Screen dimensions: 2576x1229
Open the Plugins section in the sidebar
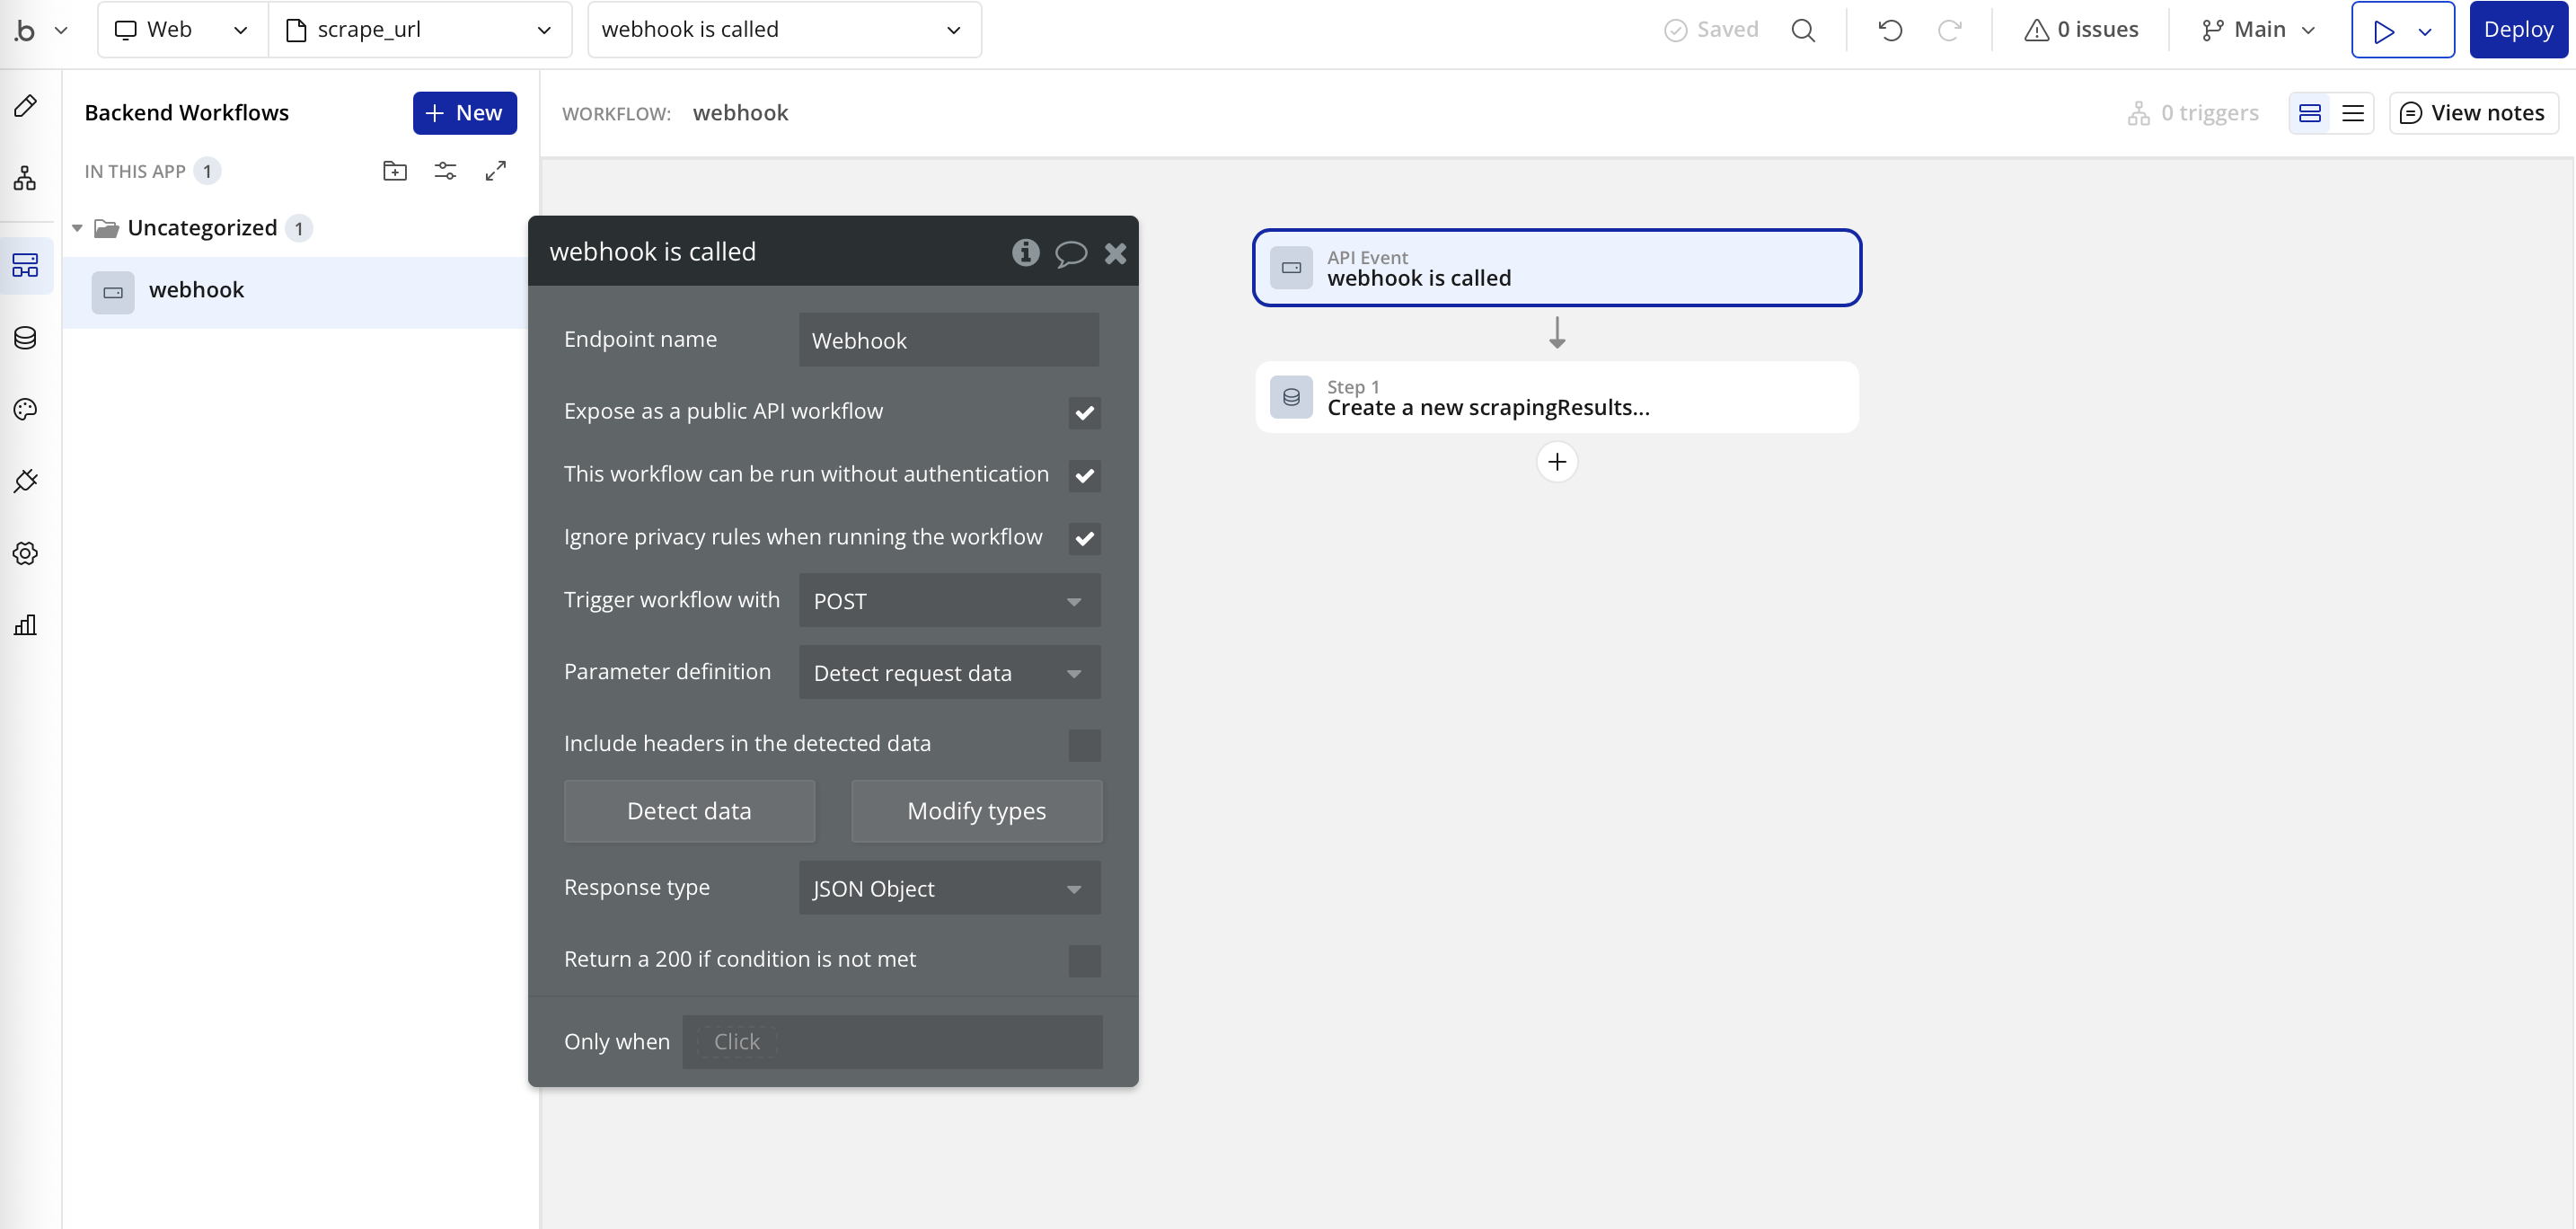[x=25, y=481]
